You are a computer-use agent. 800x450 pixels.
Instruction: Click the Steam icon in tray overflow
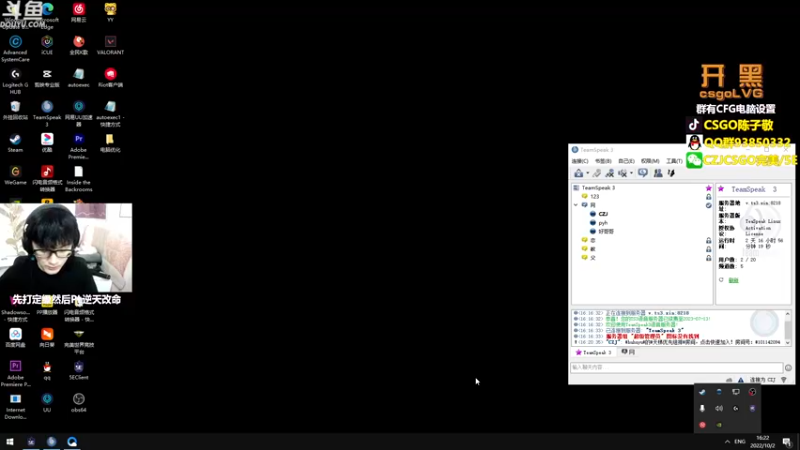(703, 392)
